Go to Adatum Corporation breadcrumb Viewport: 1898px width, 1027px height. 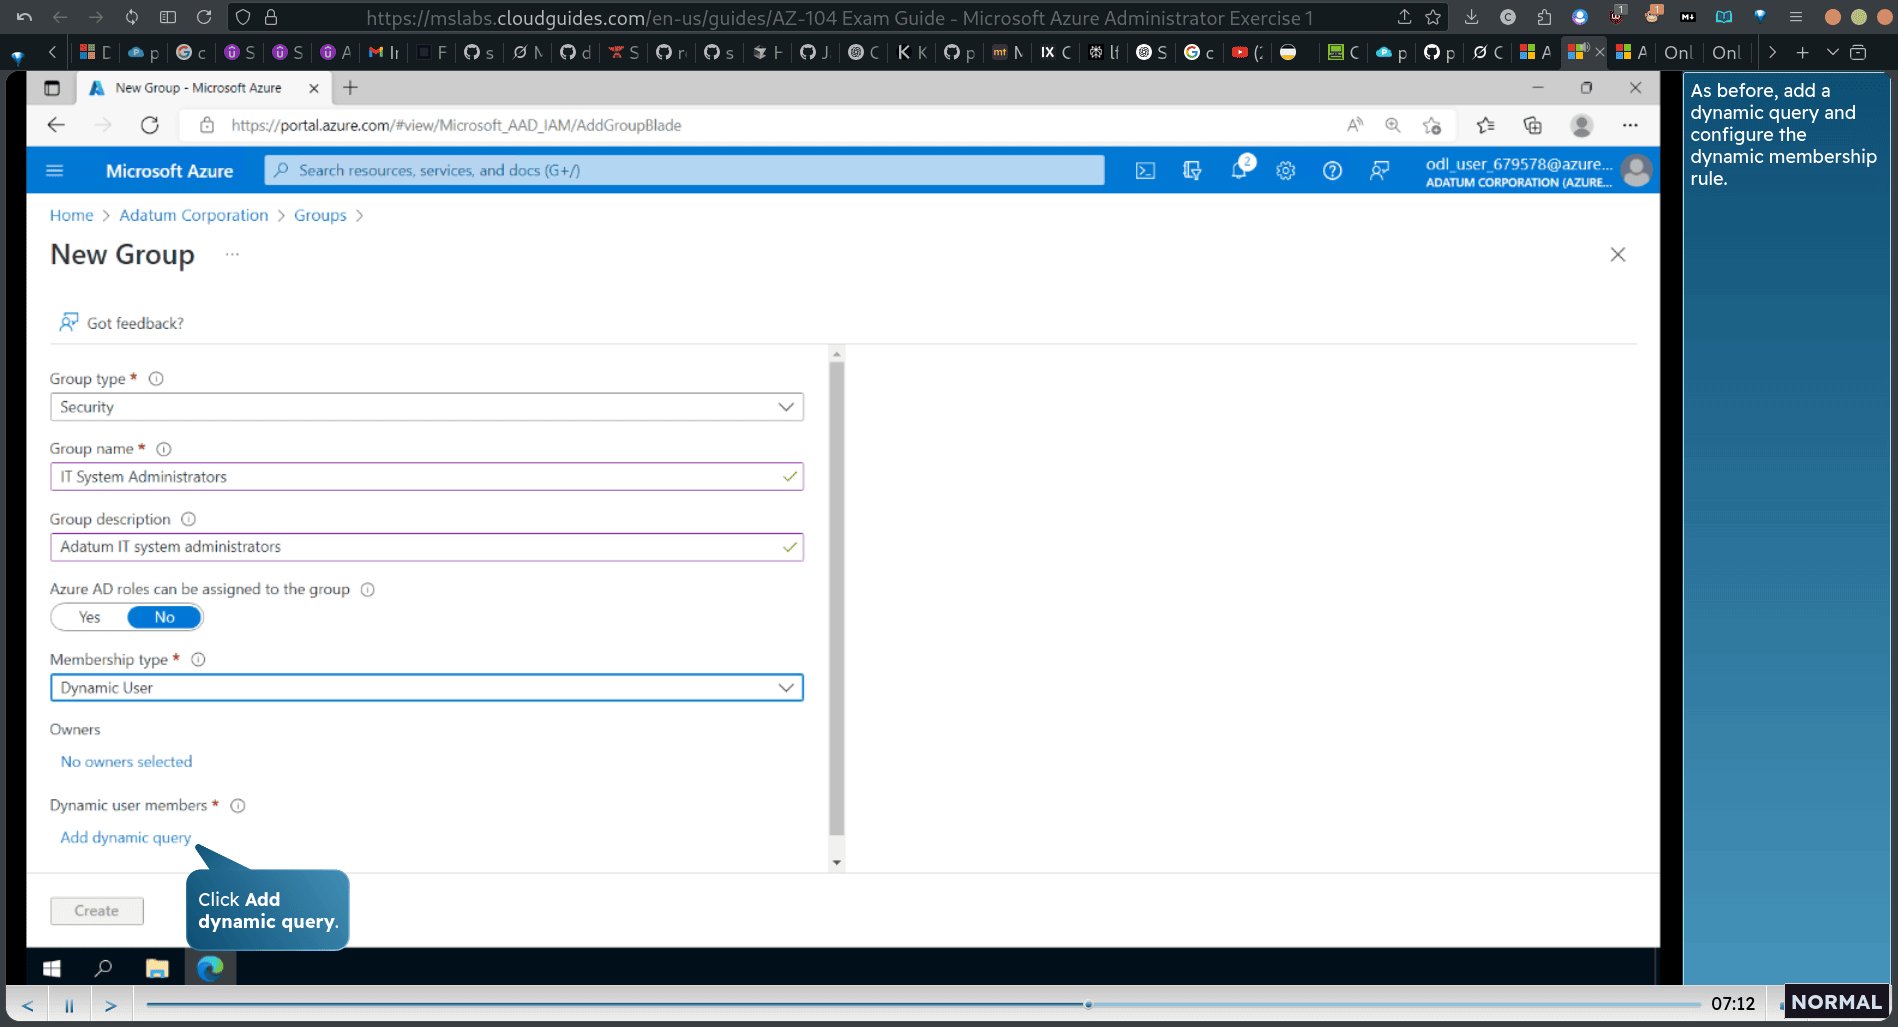[x=194, y=215]
